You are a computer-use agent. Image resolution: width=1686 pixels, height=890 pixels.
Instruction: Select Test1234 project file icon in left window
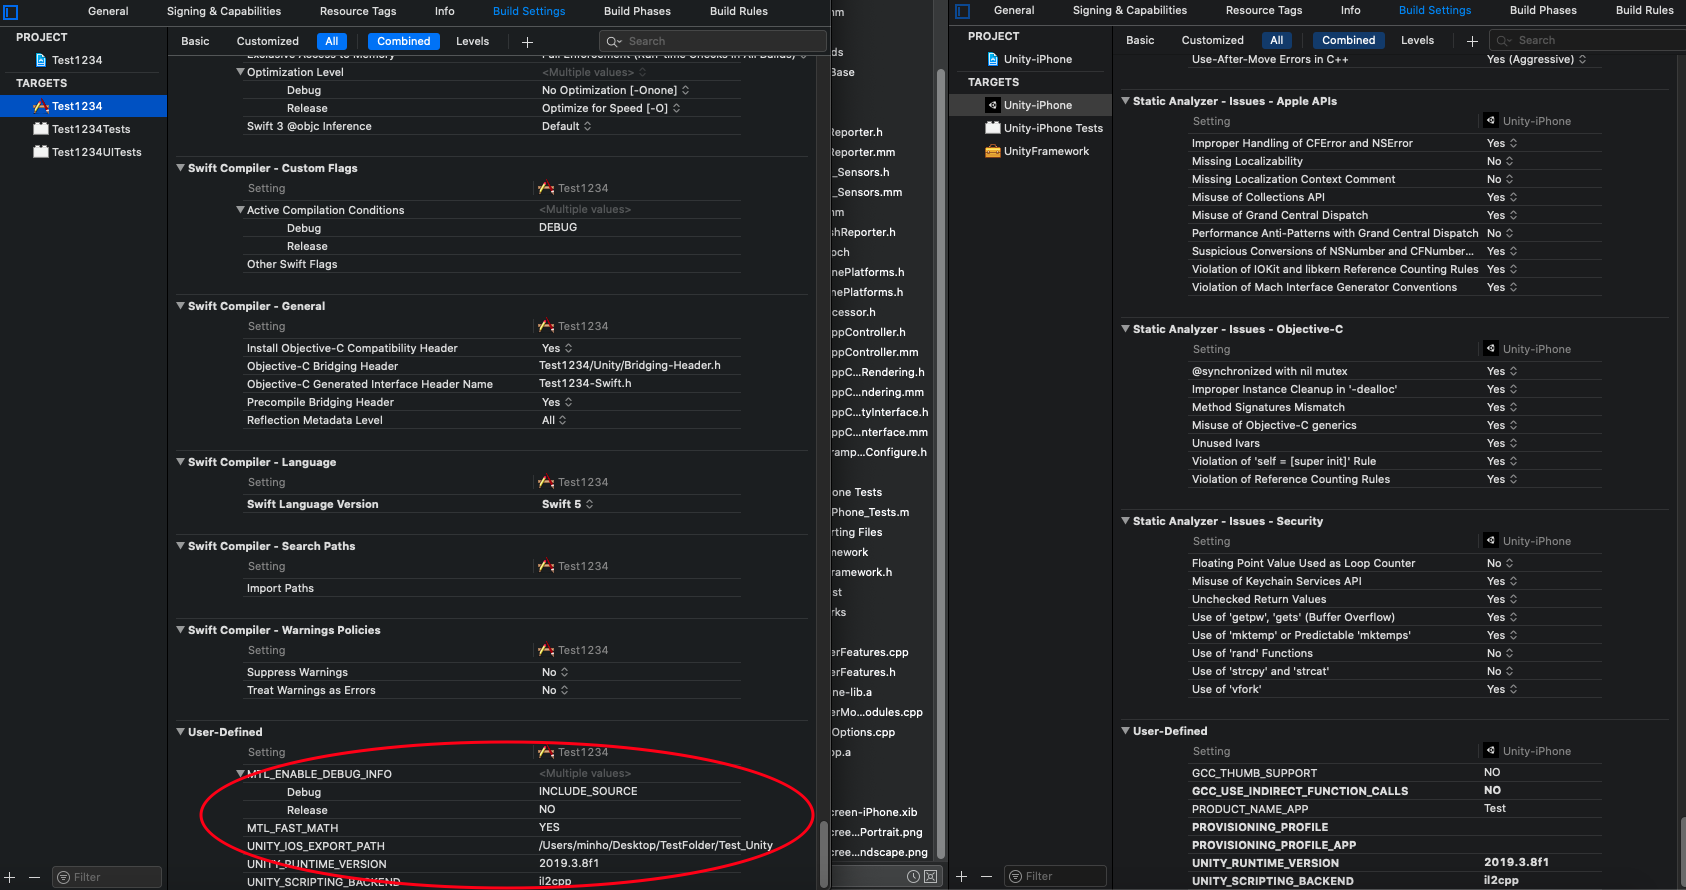click(x=41, y=60)
